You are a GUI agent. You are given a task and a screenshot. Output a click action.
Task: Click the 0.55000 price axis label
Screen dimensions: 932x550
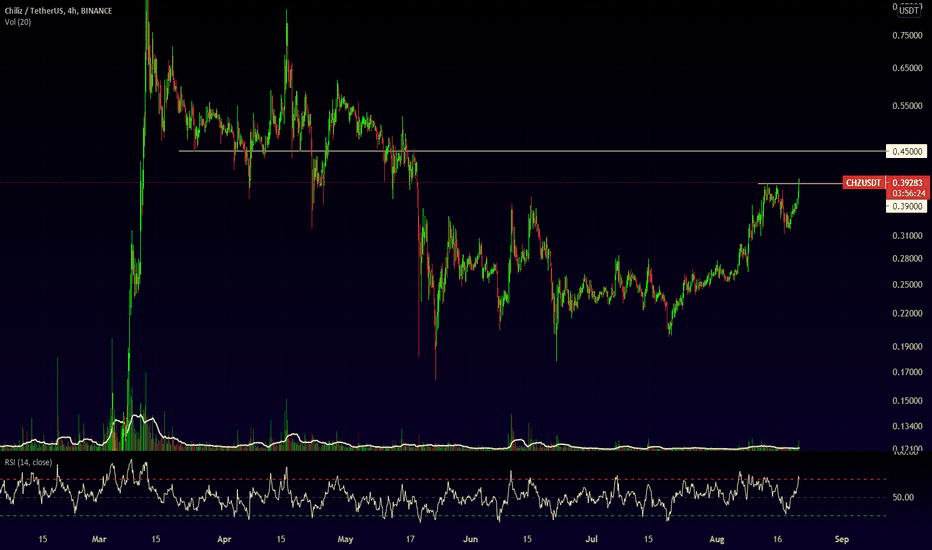point(907,106)
